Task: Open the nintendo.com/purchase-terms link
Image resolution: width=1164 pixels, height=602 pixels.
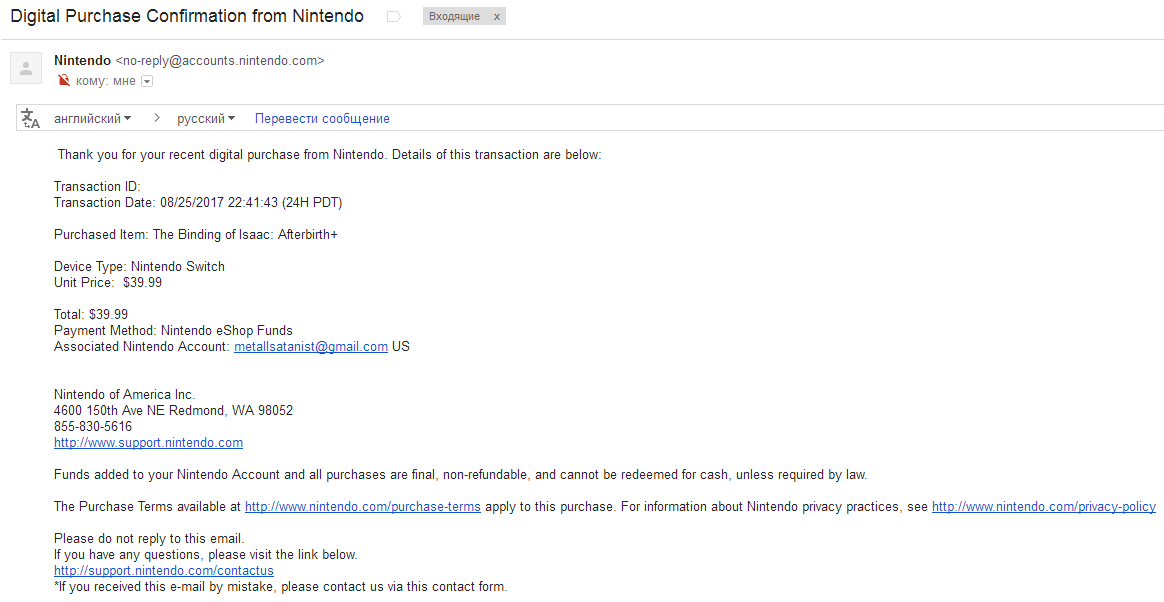Action: (x=363, y=507)
